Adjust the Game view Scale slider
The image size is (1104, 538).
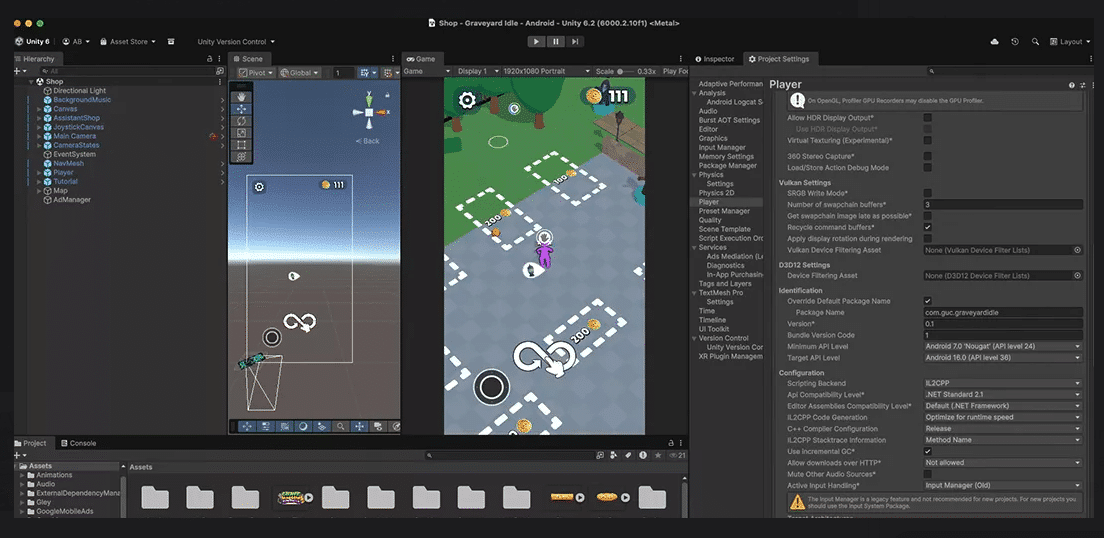click(x=625, y=71)
